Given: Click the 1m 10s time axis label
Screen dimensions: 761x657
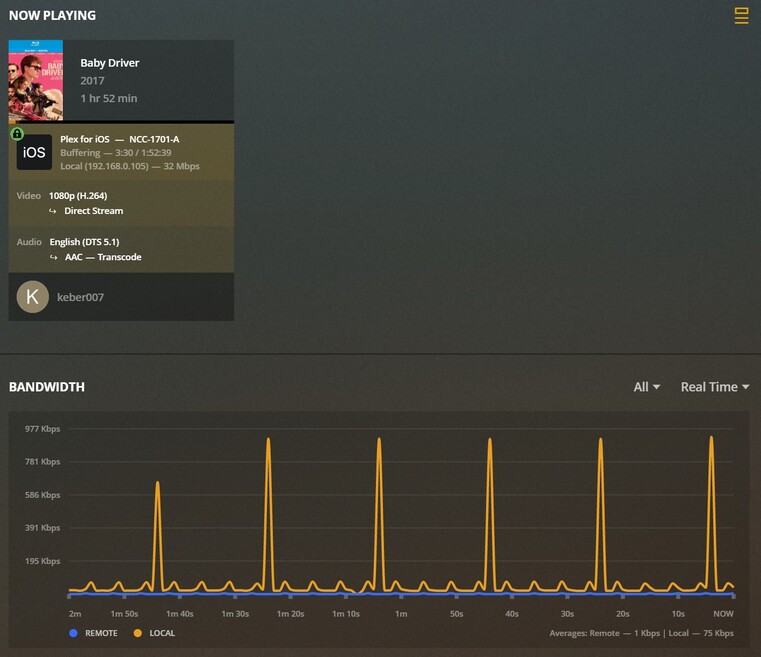Looking at the screenshot, I should 346,614.
